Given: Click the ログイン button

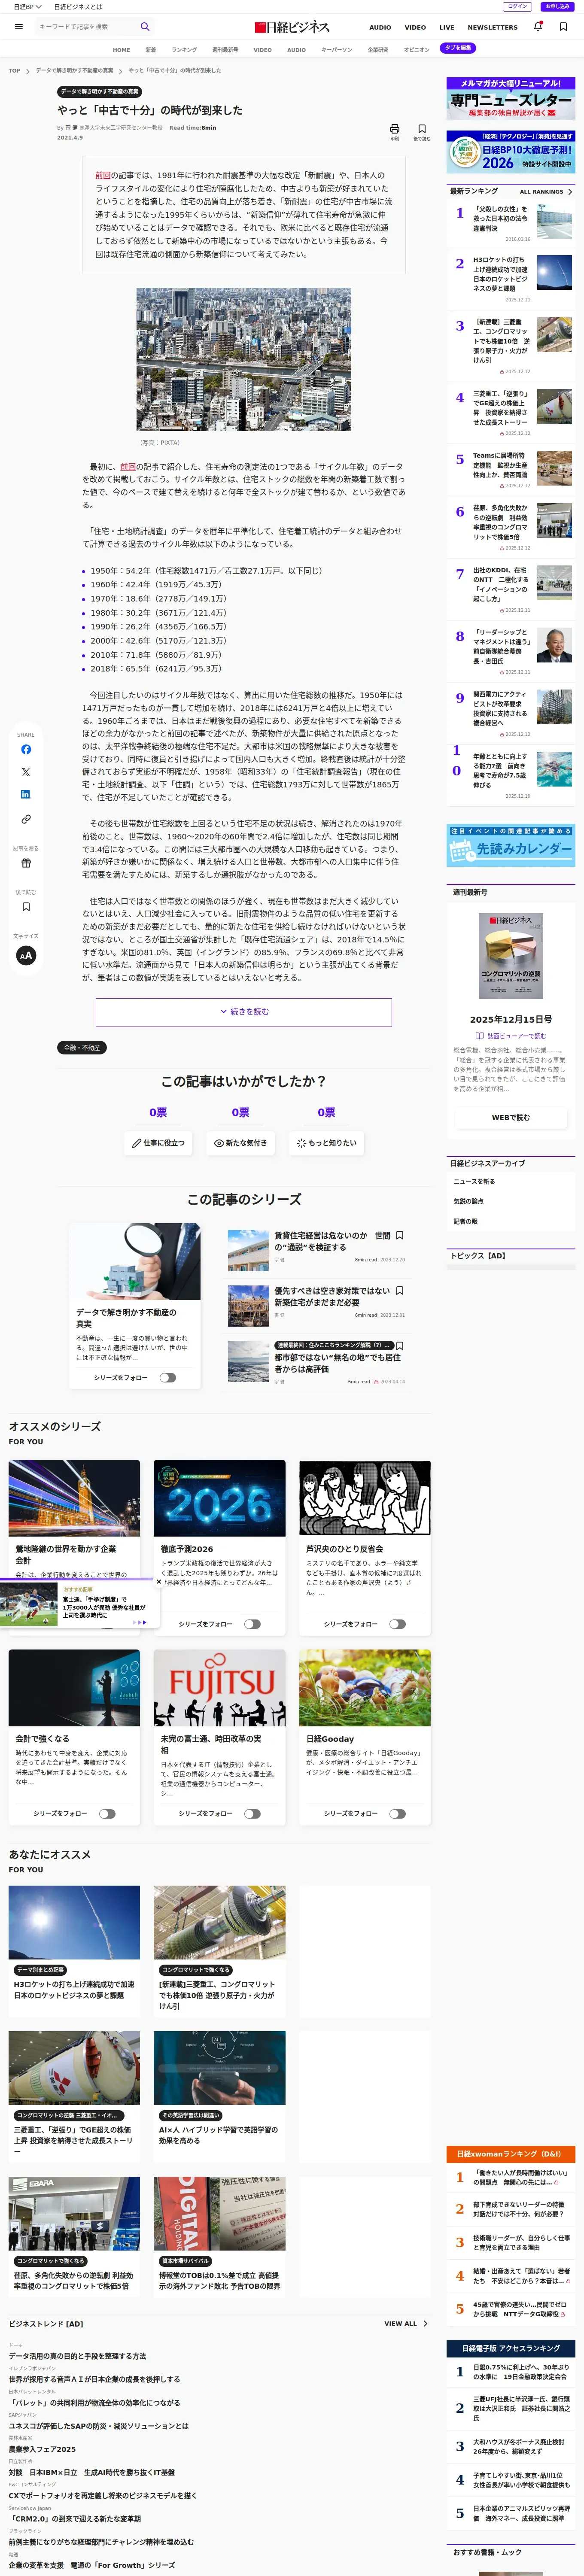Looking at the screenshot, I should coord(518,6).
